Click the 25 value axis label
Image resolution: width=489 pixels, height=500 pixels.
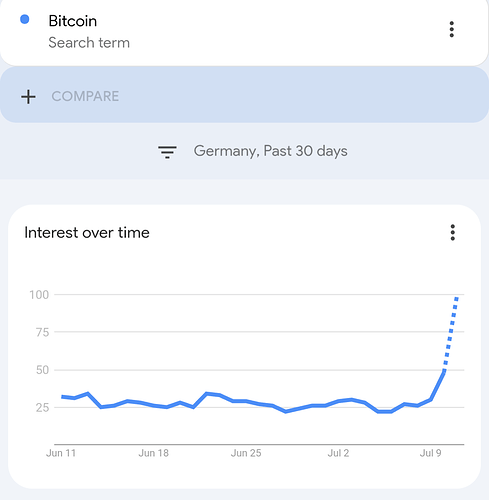[x=42, y=407]
